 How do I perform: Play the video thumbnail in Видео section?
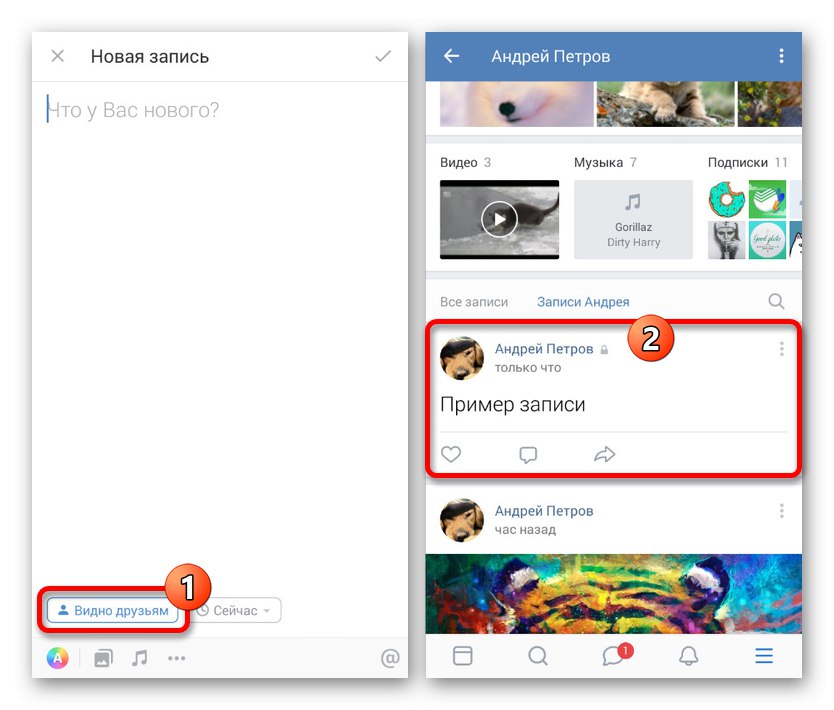tap(499, 219)
